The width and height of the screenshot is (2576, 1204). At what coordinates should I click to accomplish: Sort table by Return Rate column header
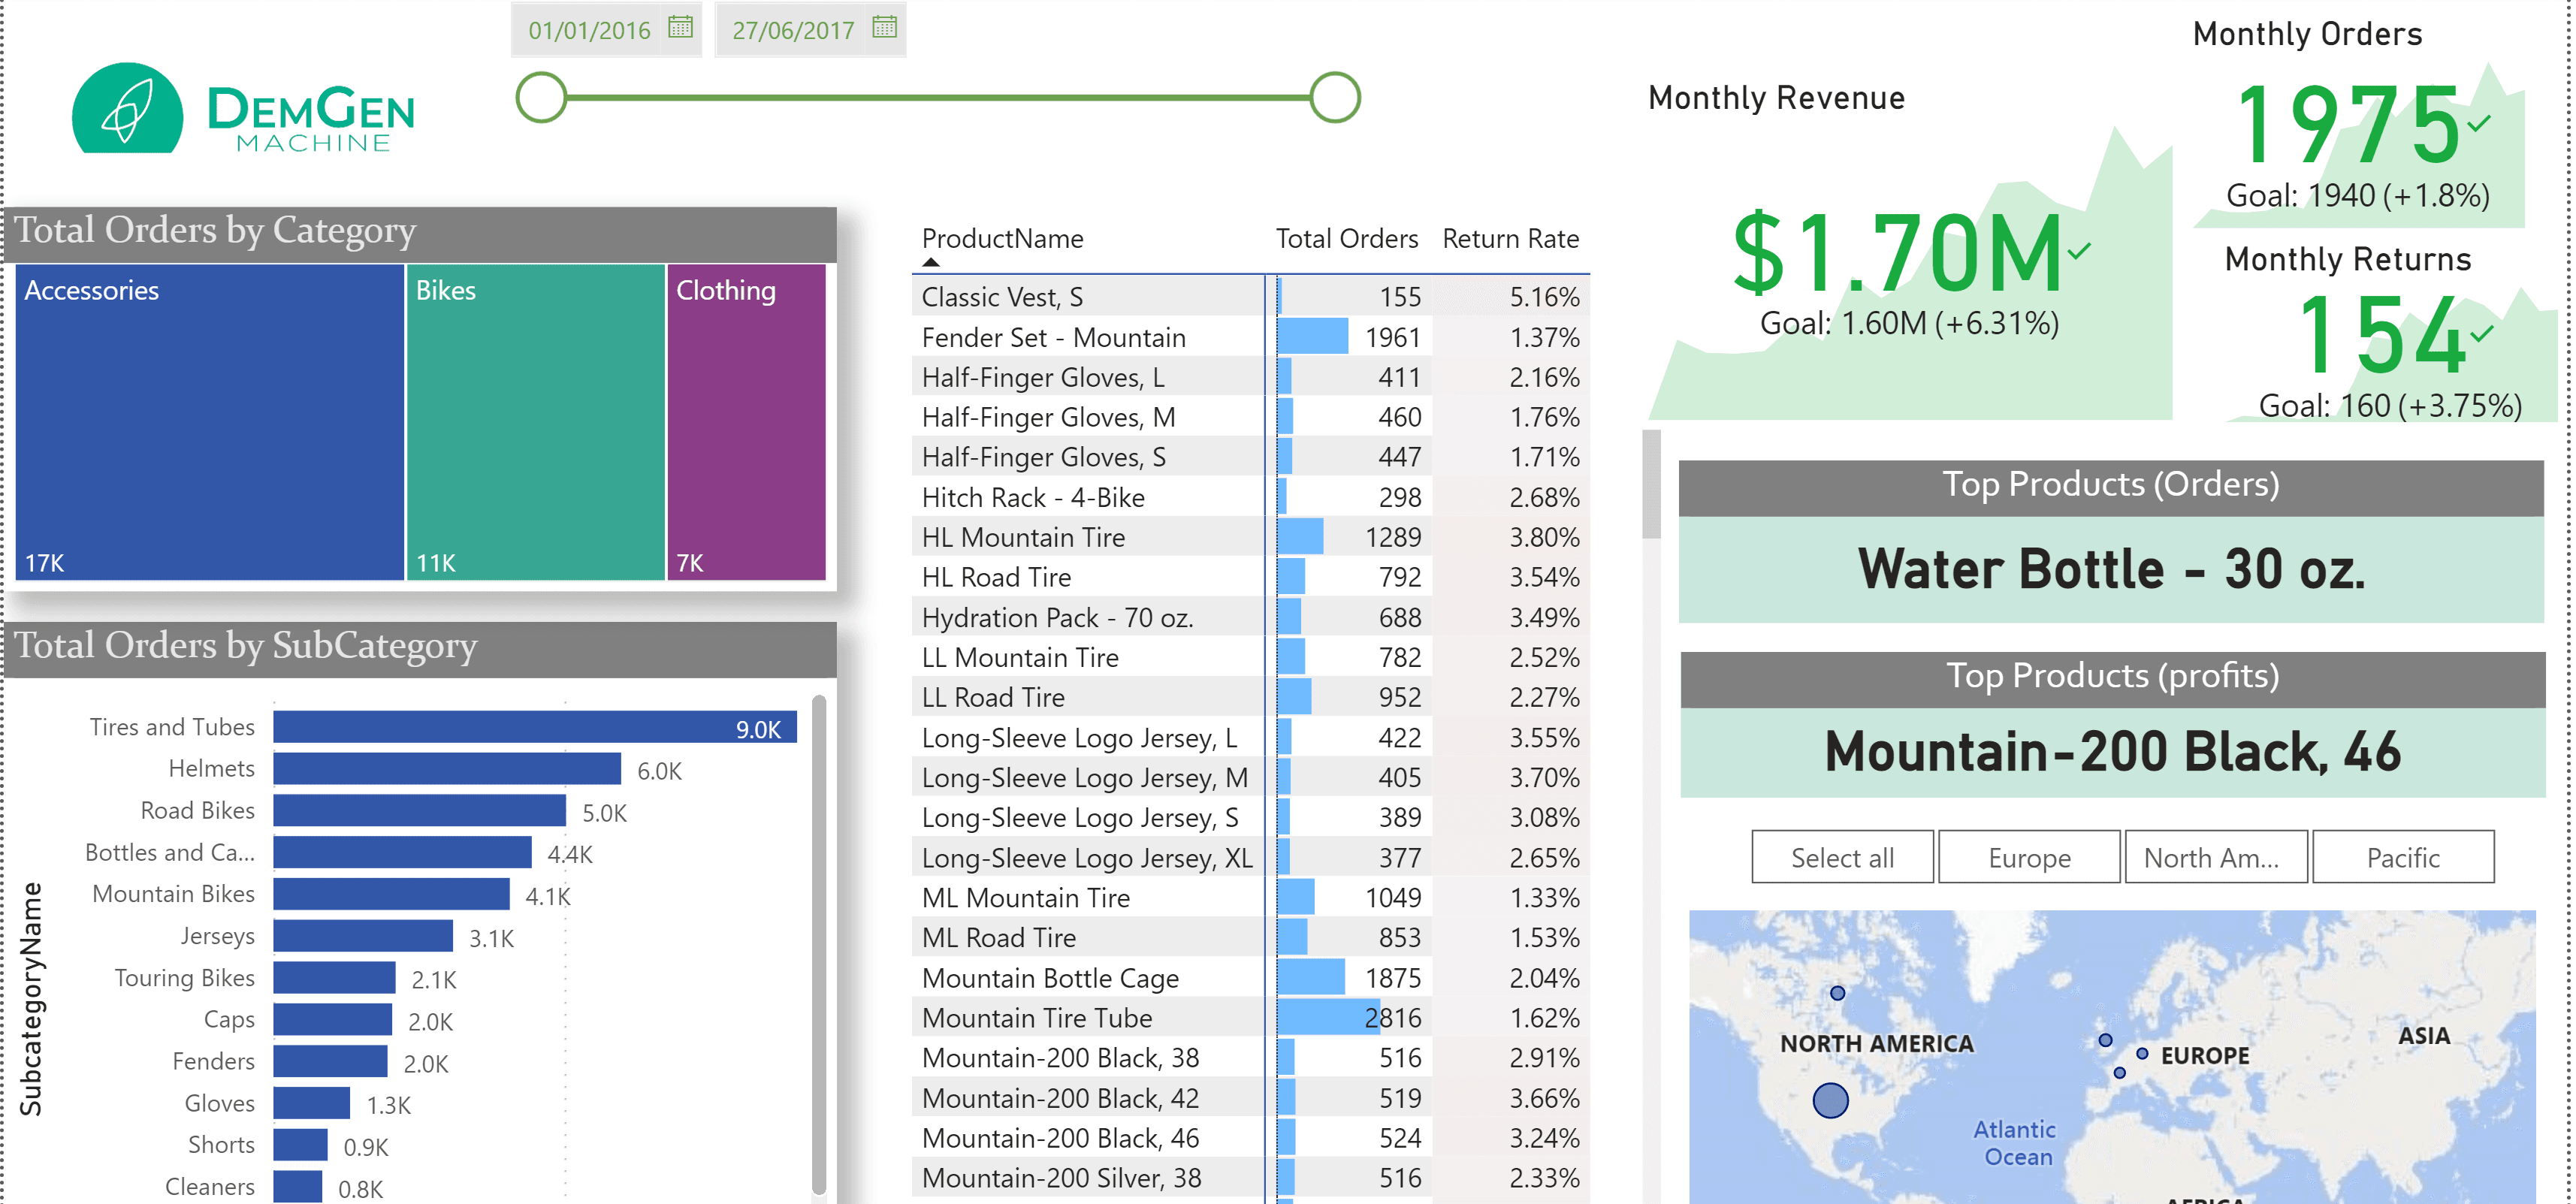point(1510,239)
